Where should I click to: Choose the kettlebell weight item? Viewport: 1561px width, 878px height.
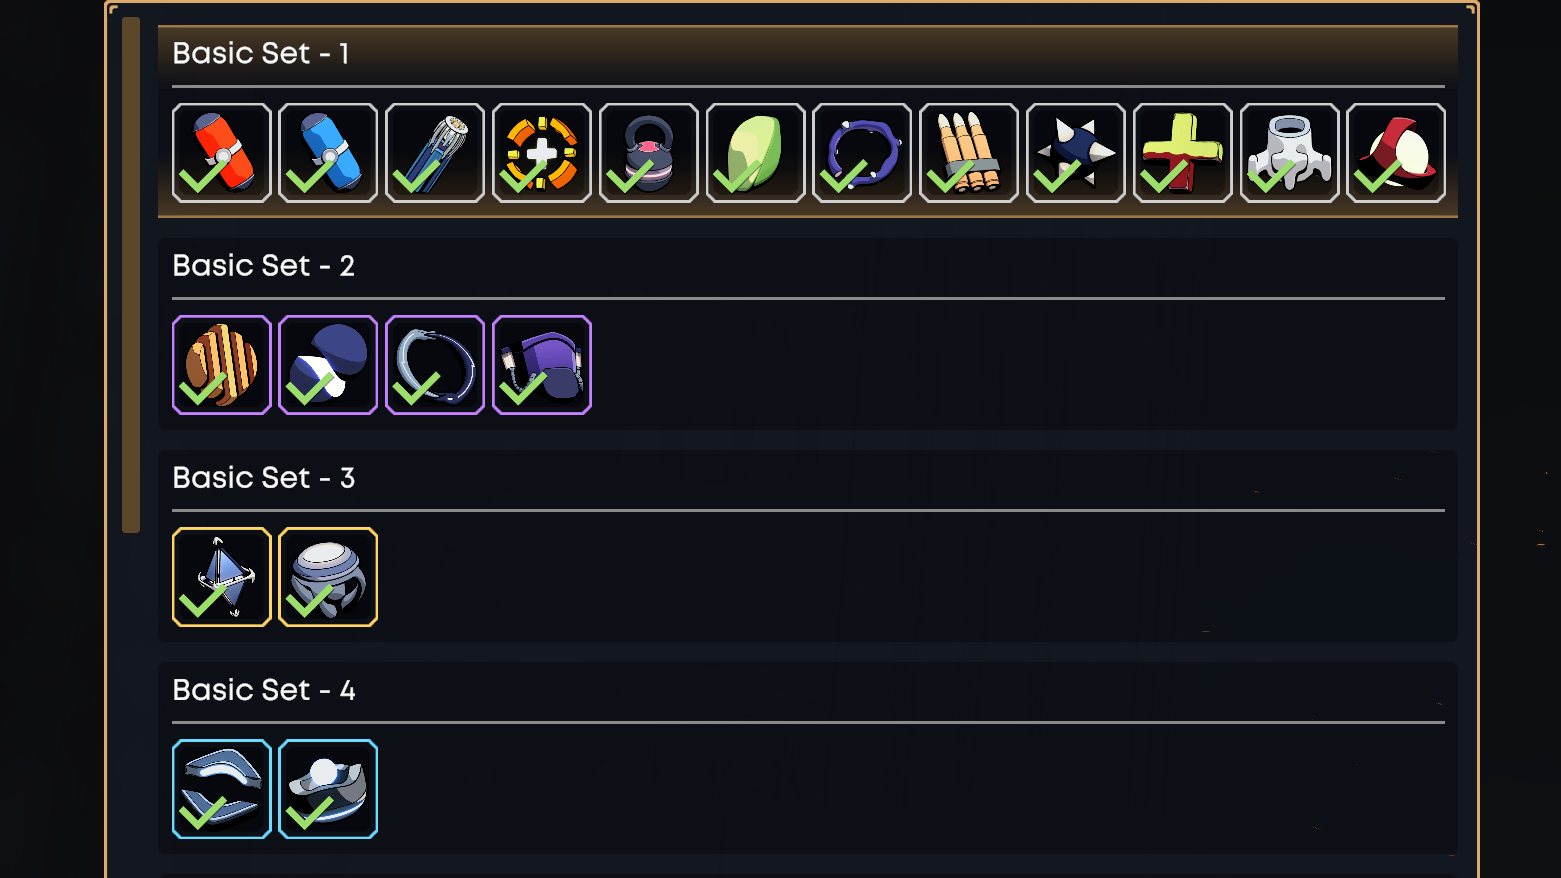[x=649, y=153]
